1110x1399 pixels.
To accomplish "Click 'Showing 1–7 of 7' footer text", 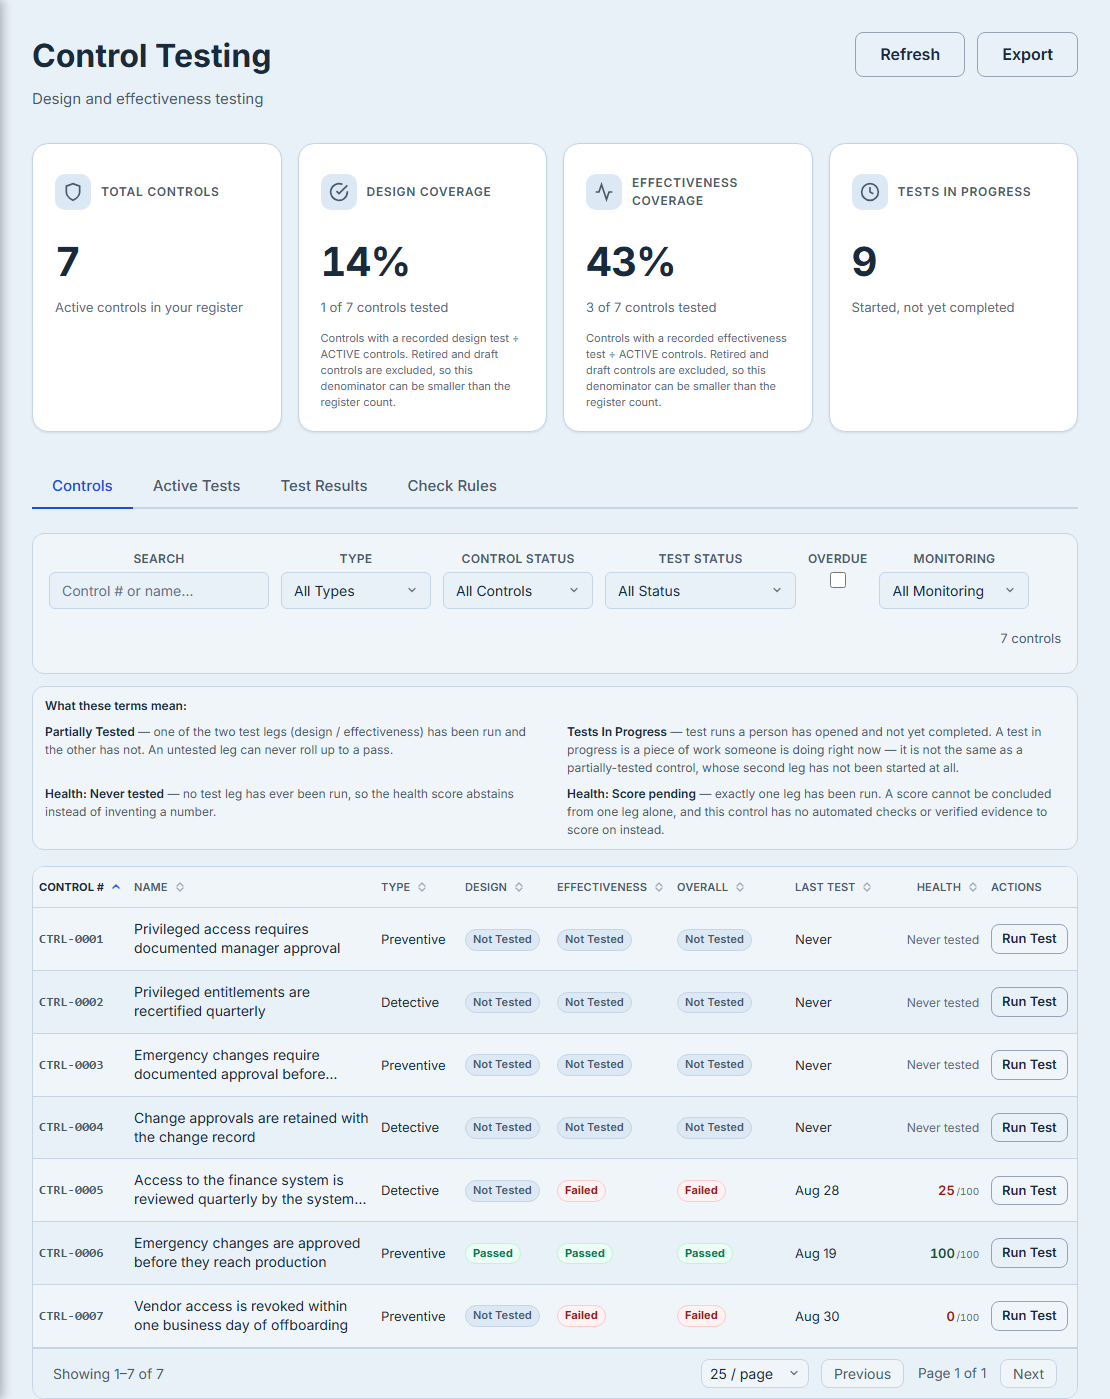I will [108, 1374].
